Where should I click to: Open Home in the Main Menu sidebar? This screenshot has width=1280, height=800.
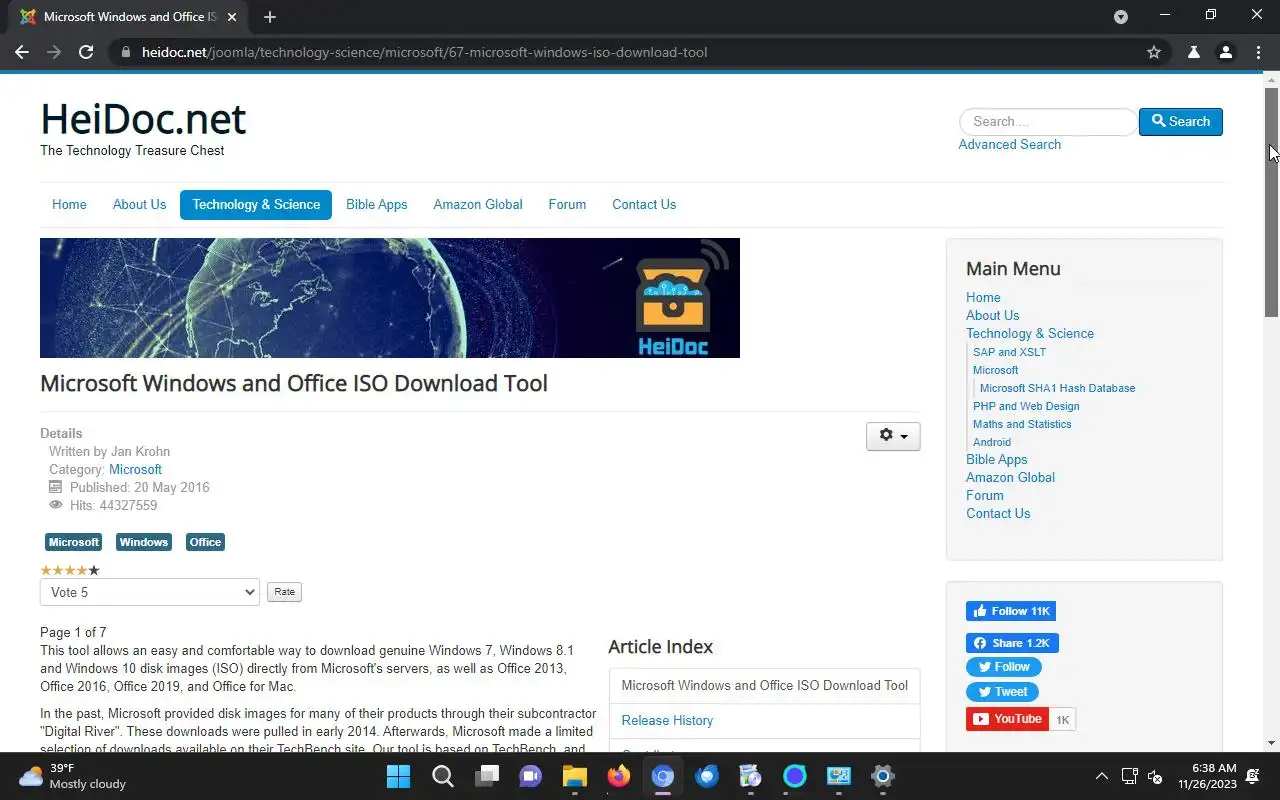(983, 297)
